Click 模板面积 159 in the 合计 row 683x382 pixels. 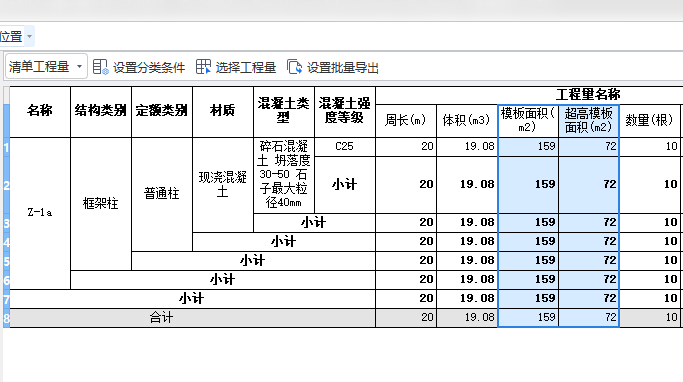click(528, 318)
